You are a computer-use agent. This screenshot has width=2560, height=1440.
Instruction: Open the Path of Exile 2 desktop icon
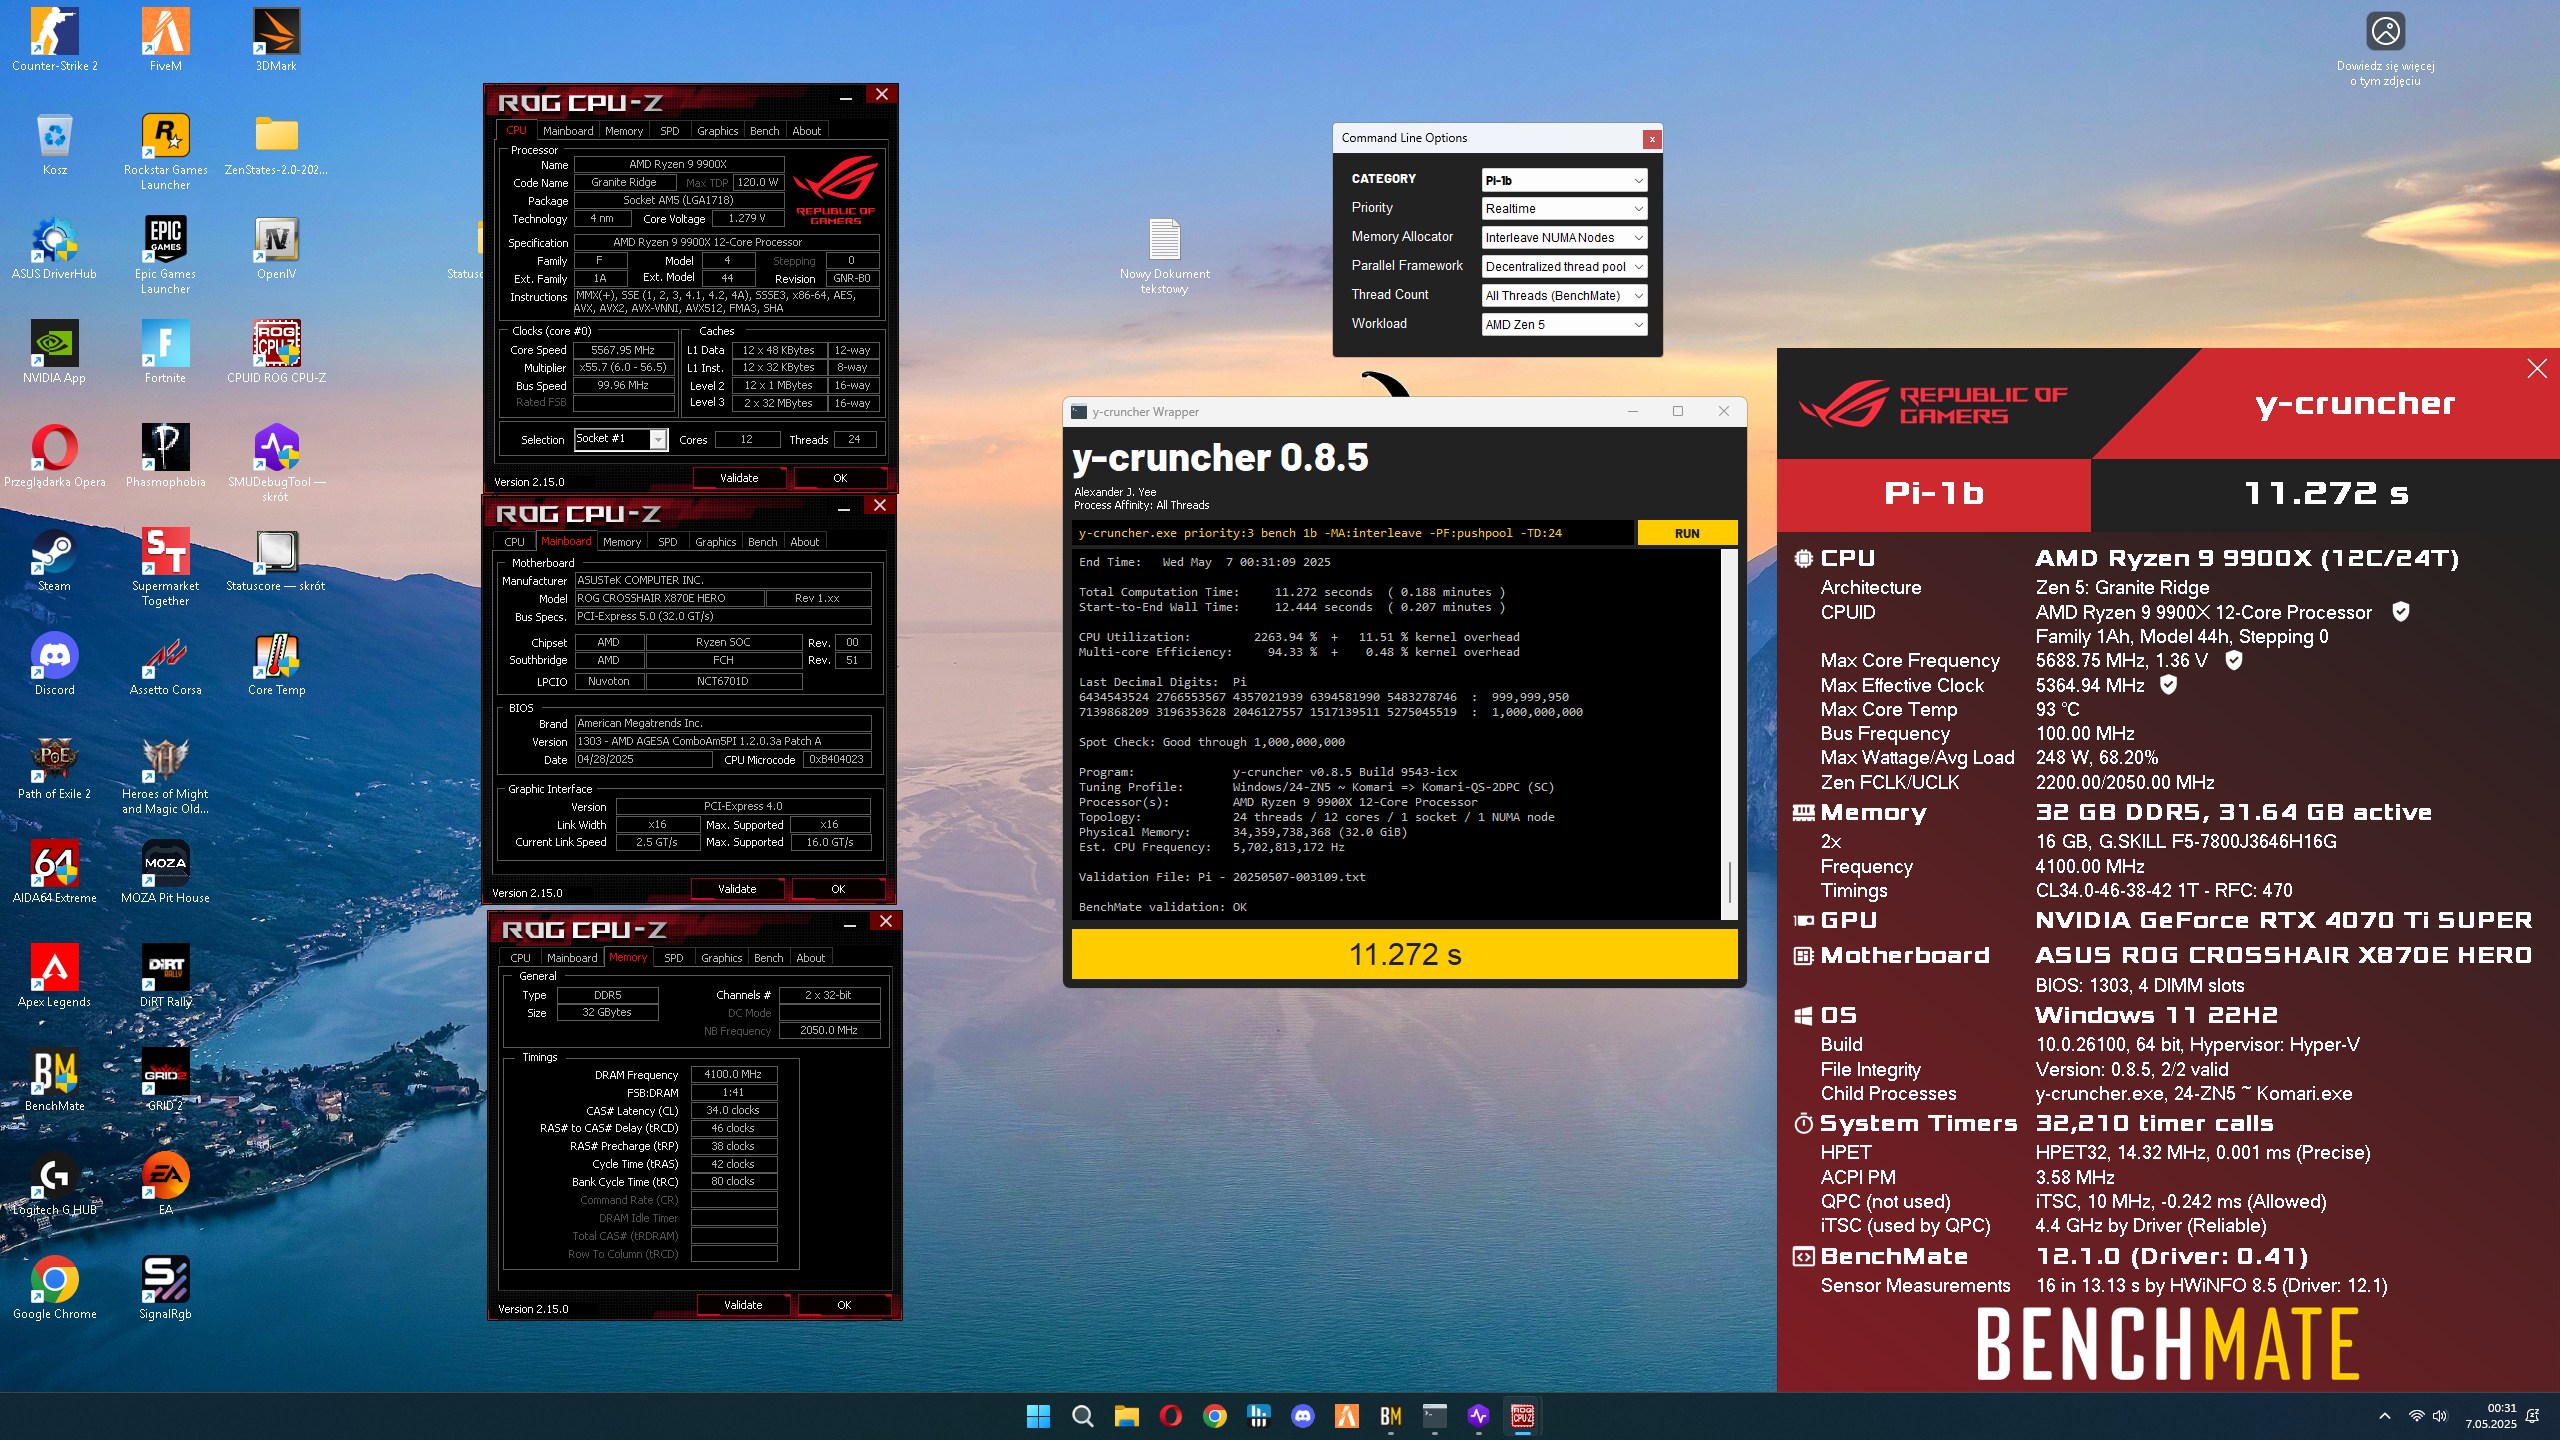[54, 768]
